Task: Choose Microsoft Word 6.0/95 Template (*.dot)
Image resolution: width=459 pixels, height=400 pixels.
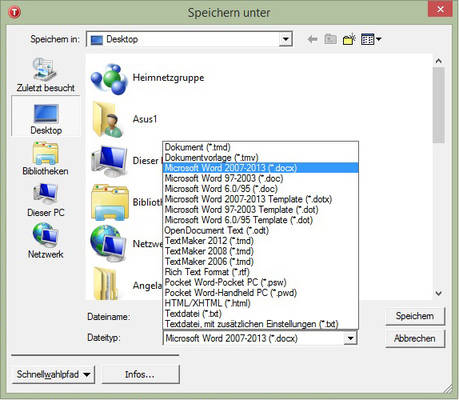Action: coord(261,220)
